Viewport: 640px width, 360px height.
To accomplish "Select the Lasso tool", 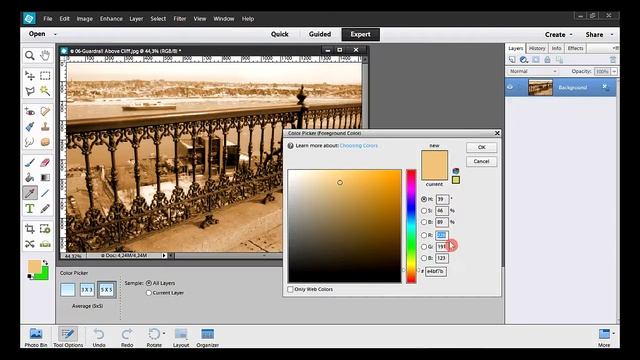I will pyautogui.click(x=29, y=91).
